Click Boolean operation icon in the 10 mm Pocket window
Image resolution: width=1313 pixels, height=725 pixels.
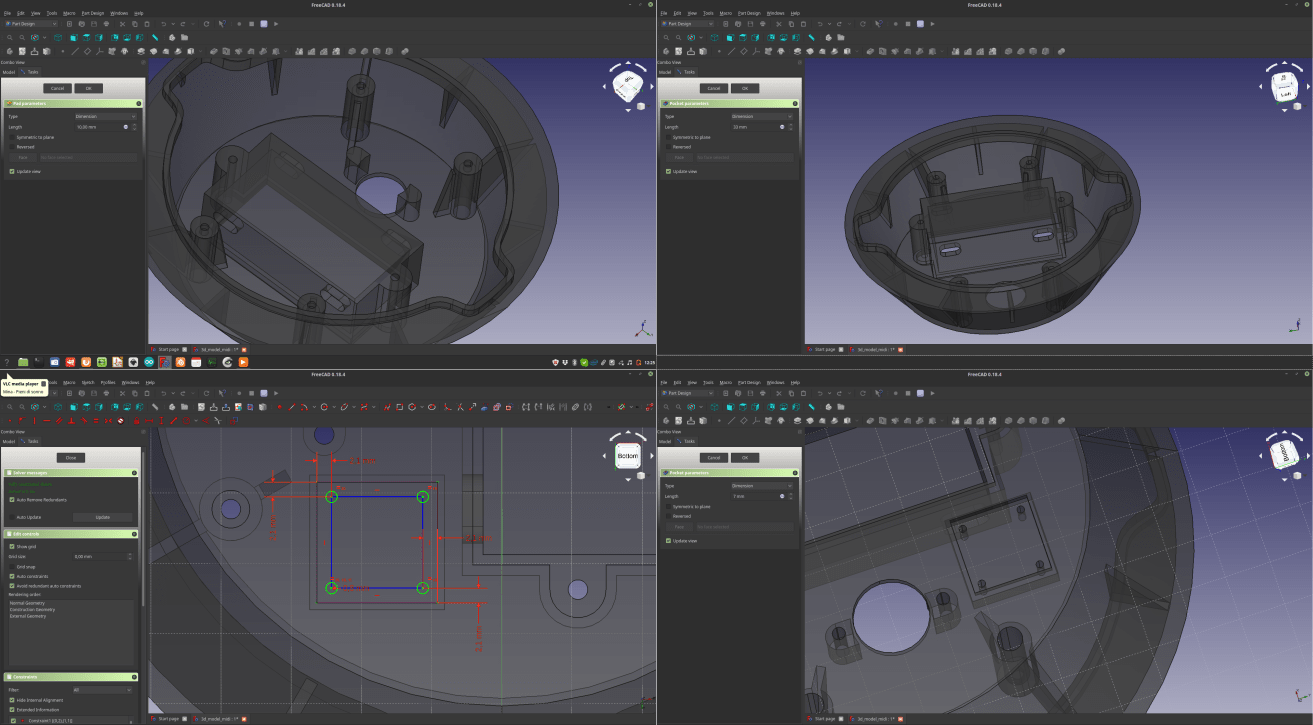1061,51
